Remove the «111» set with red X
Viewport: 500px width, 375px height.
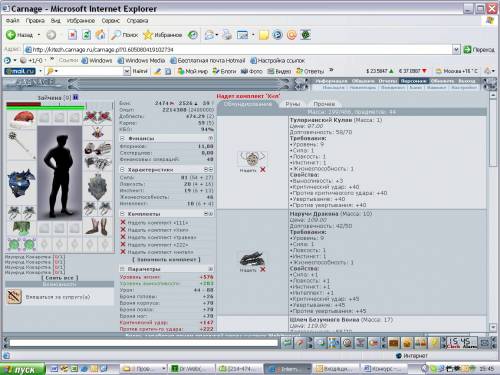(x=123, y=222)
